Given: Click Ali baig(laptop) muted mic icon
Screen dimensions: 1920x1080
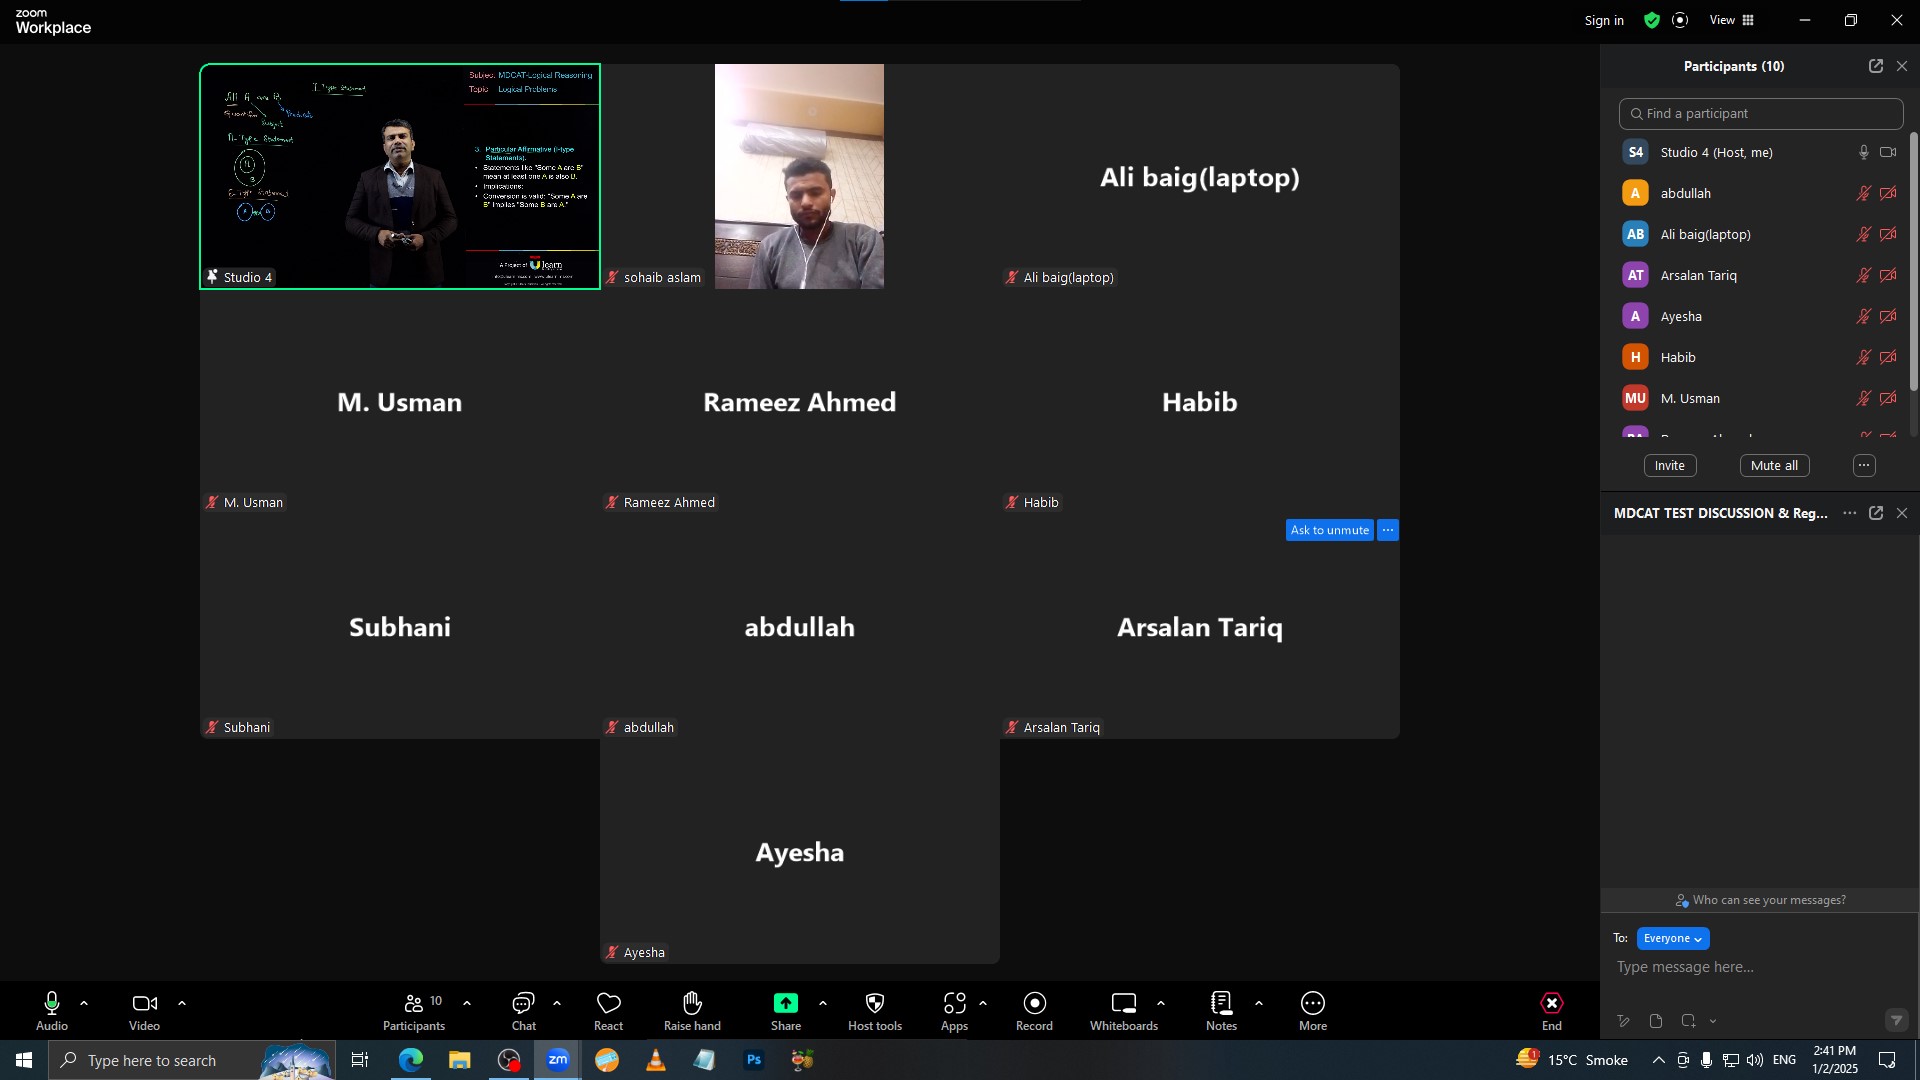Looking at the screenshot, I should (1864, 235).
